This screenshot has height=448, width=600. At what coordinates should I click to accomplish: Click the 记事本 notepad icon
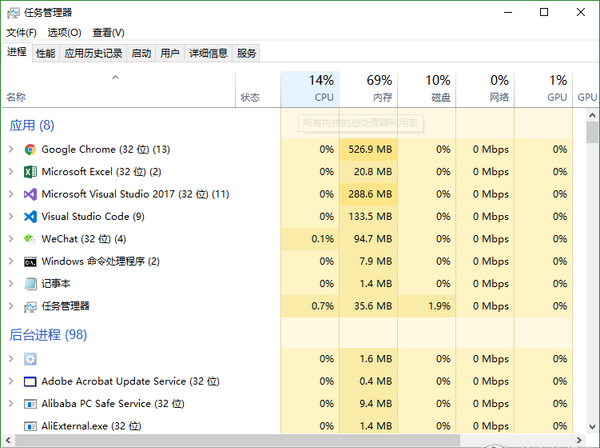30,284
